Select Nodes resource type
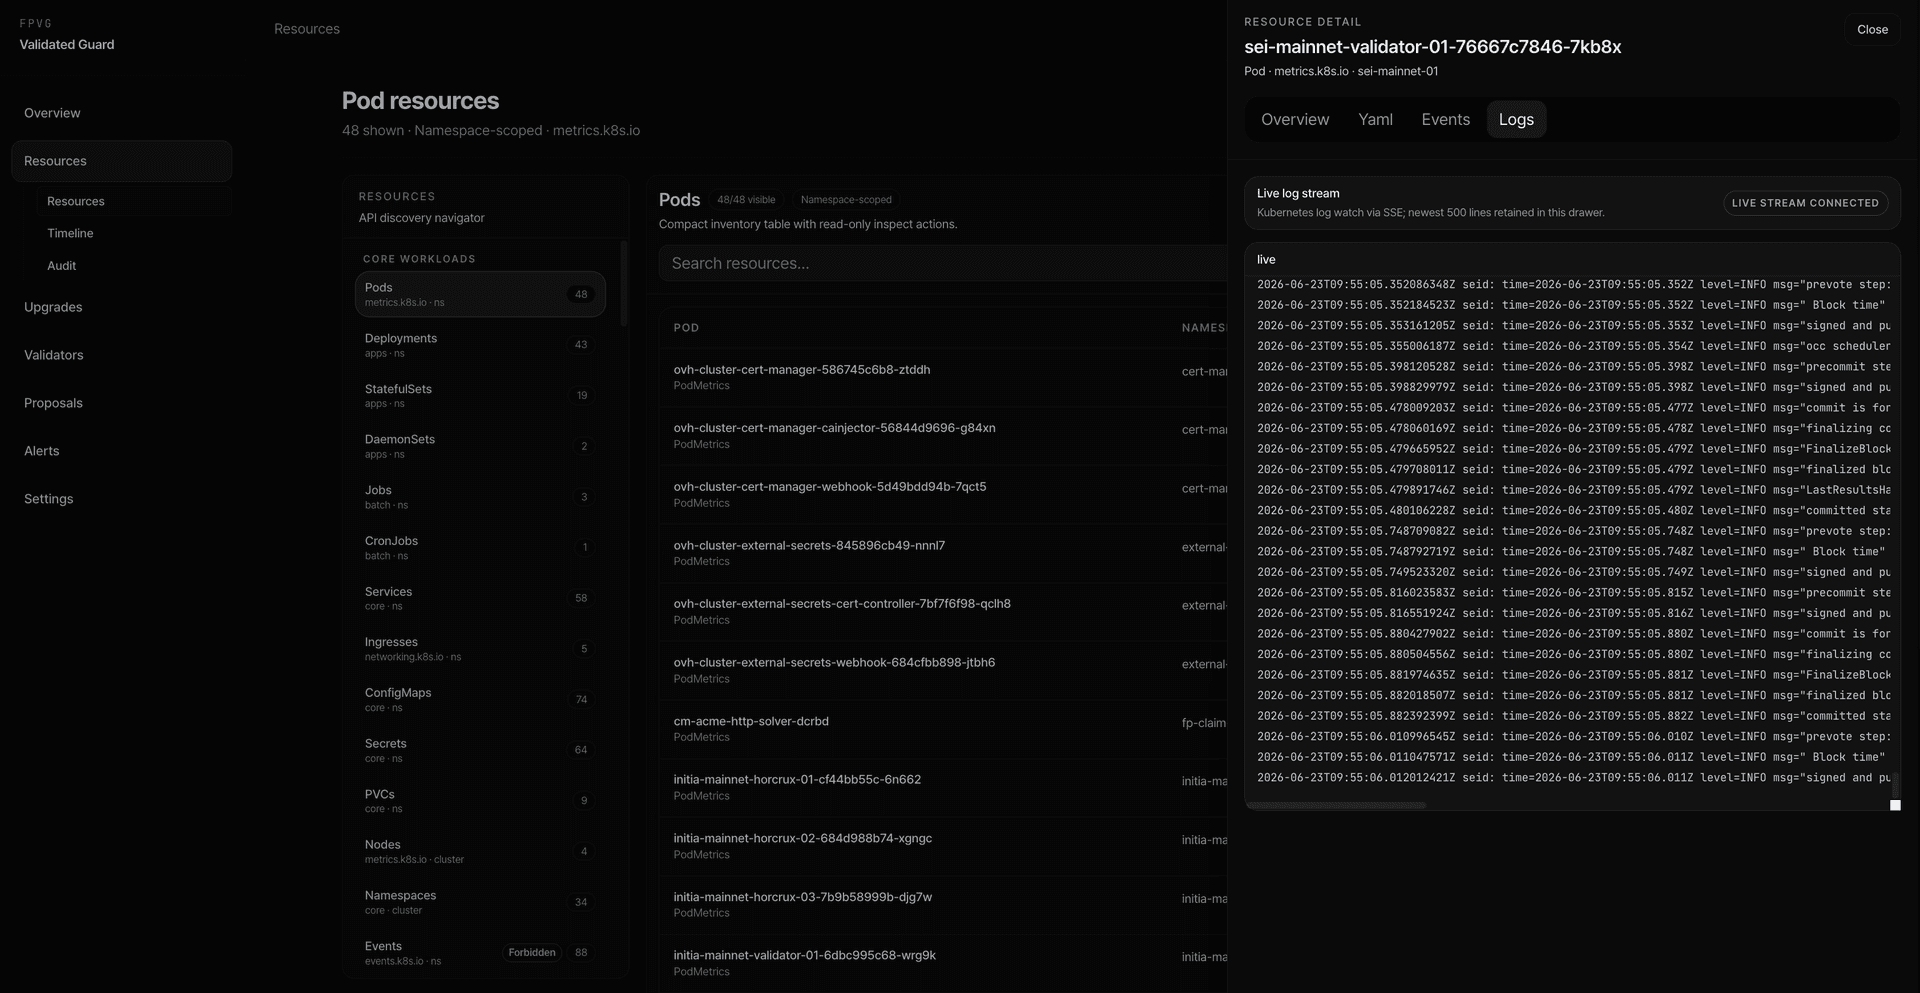The image size is (1920, 993). coord(480,852)
